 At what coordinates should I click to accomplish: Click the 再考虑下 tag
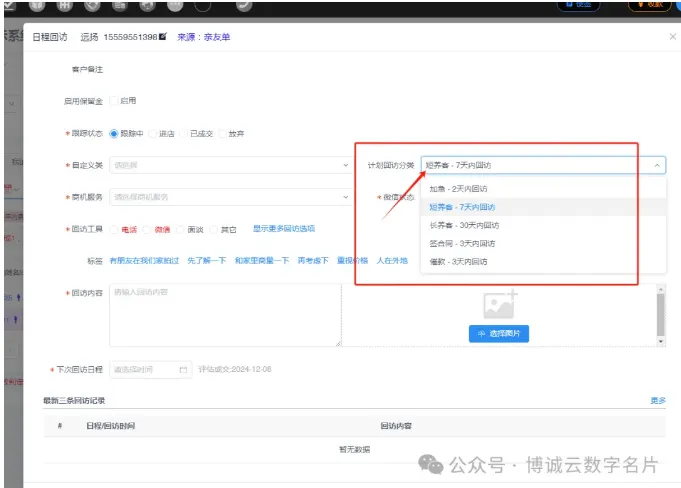(x=313, y=261)
